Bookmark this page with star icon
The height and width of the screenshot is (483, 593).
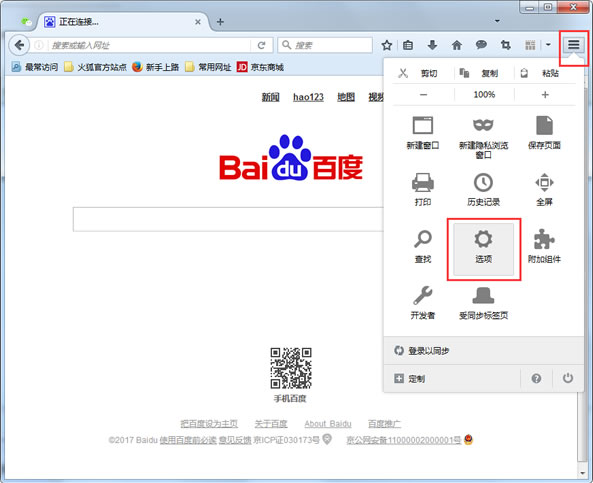pyautogui.click(x=387, y=45)
